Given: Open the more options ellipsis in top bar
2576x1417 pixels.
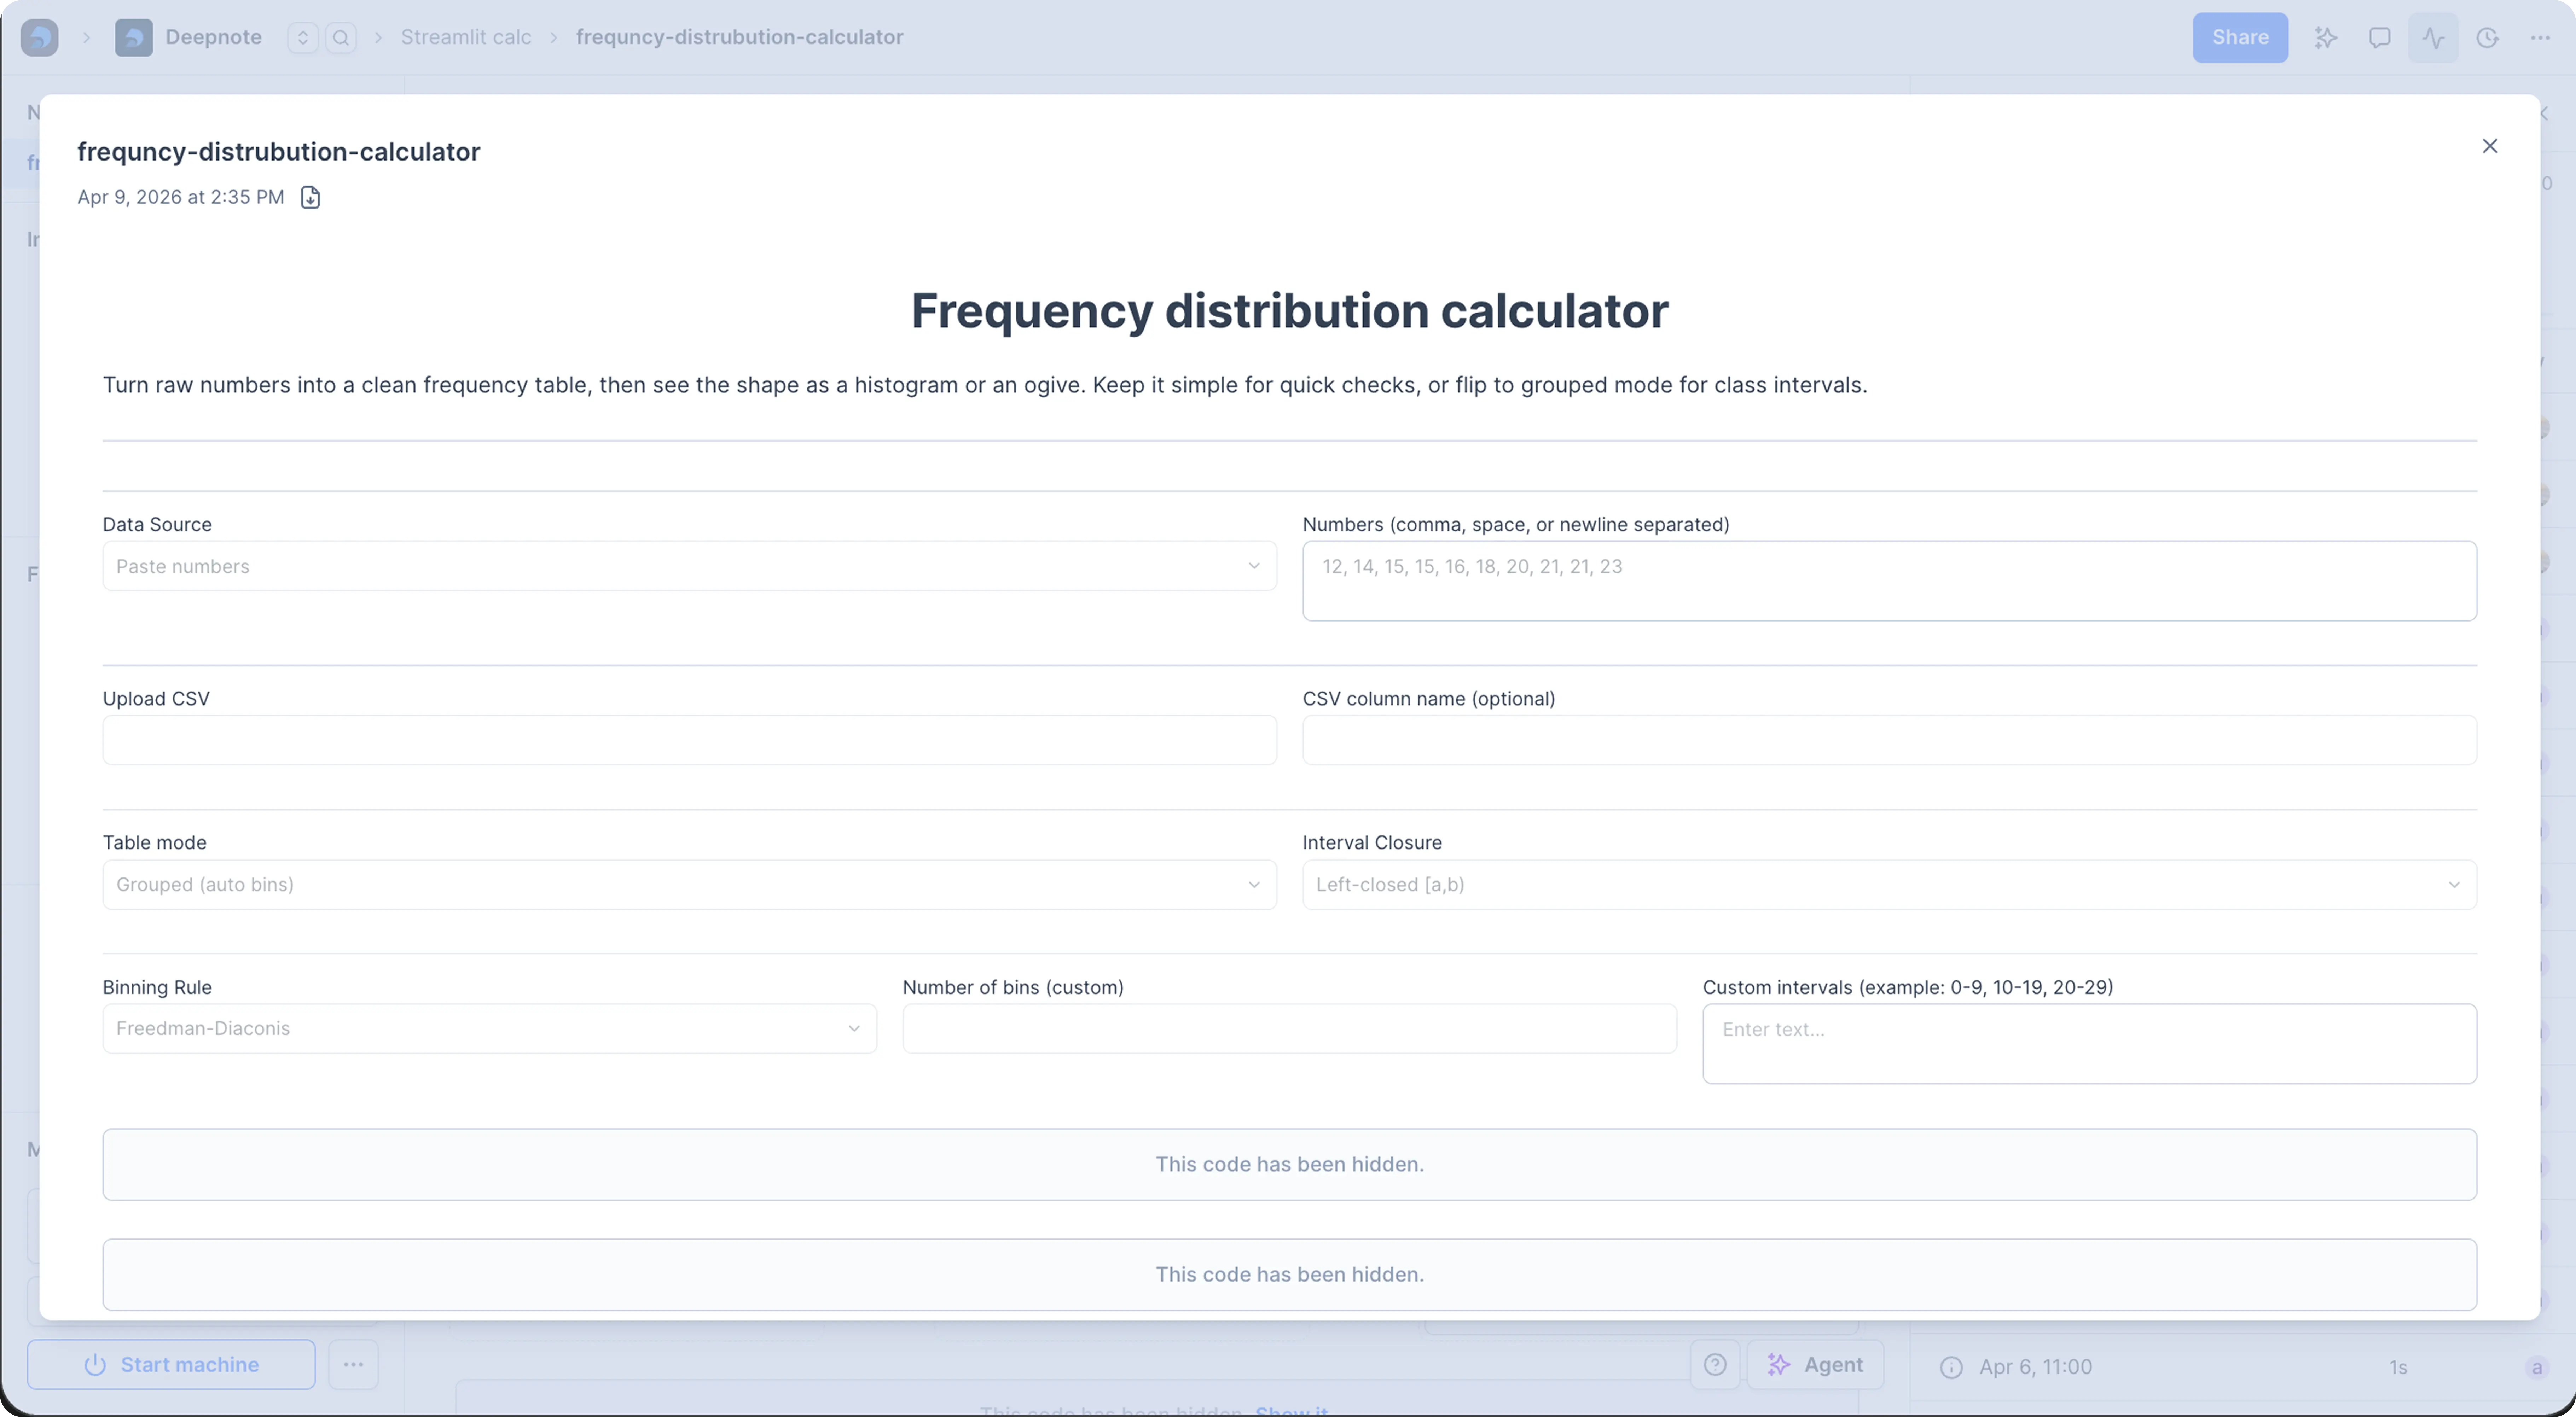Looking at the screenshot, I should click(x=2540, y=37).
